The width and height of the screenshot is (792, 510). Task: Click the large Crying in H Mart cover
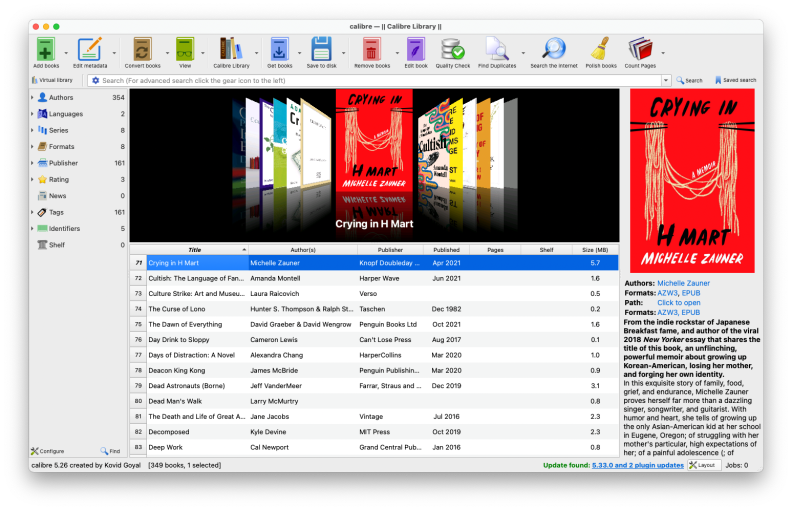(x=692, y=181)
